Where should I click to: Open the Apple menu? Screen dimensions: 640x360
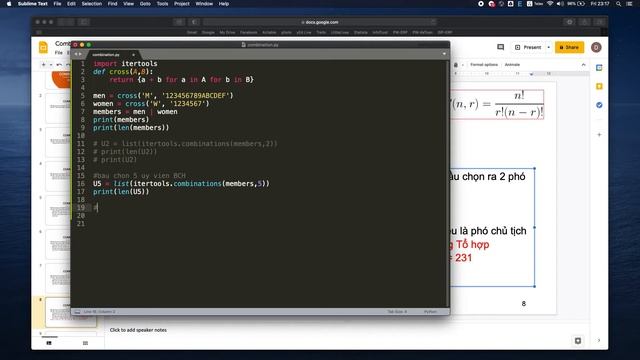(9, 4)
